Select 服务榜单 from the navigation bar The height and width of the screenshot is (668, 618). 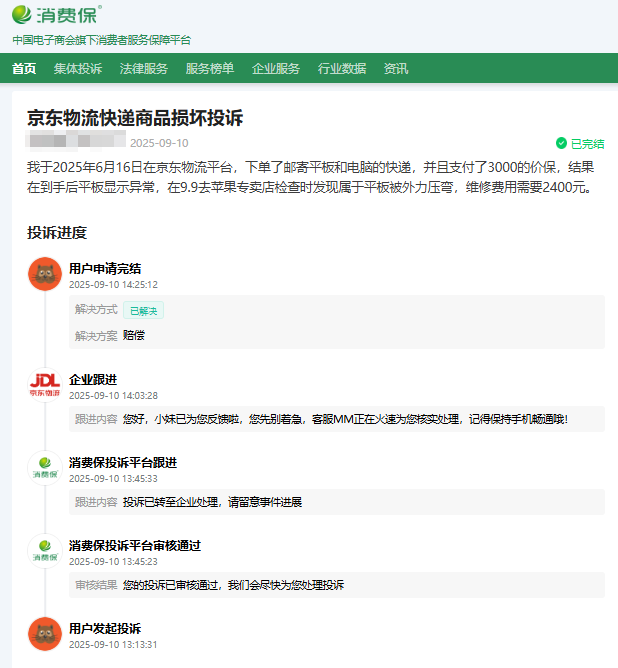[x=210, y=68]
